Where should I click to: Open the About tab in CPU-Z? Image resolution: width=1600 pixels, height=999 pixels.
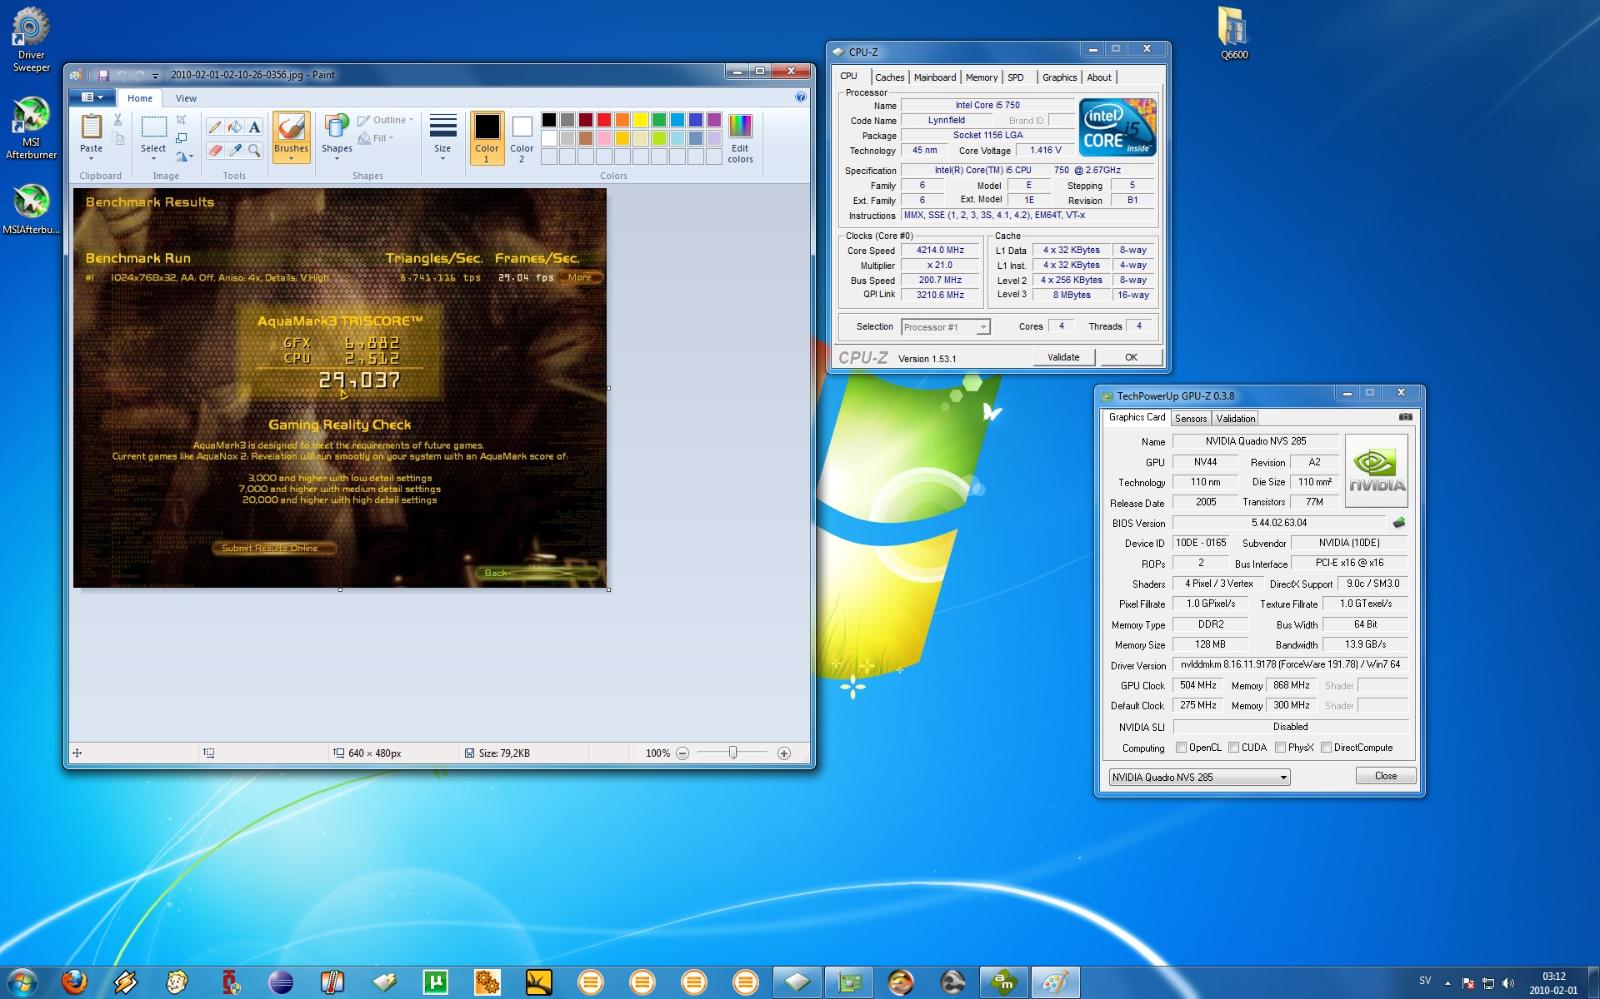pos(1099,77)
